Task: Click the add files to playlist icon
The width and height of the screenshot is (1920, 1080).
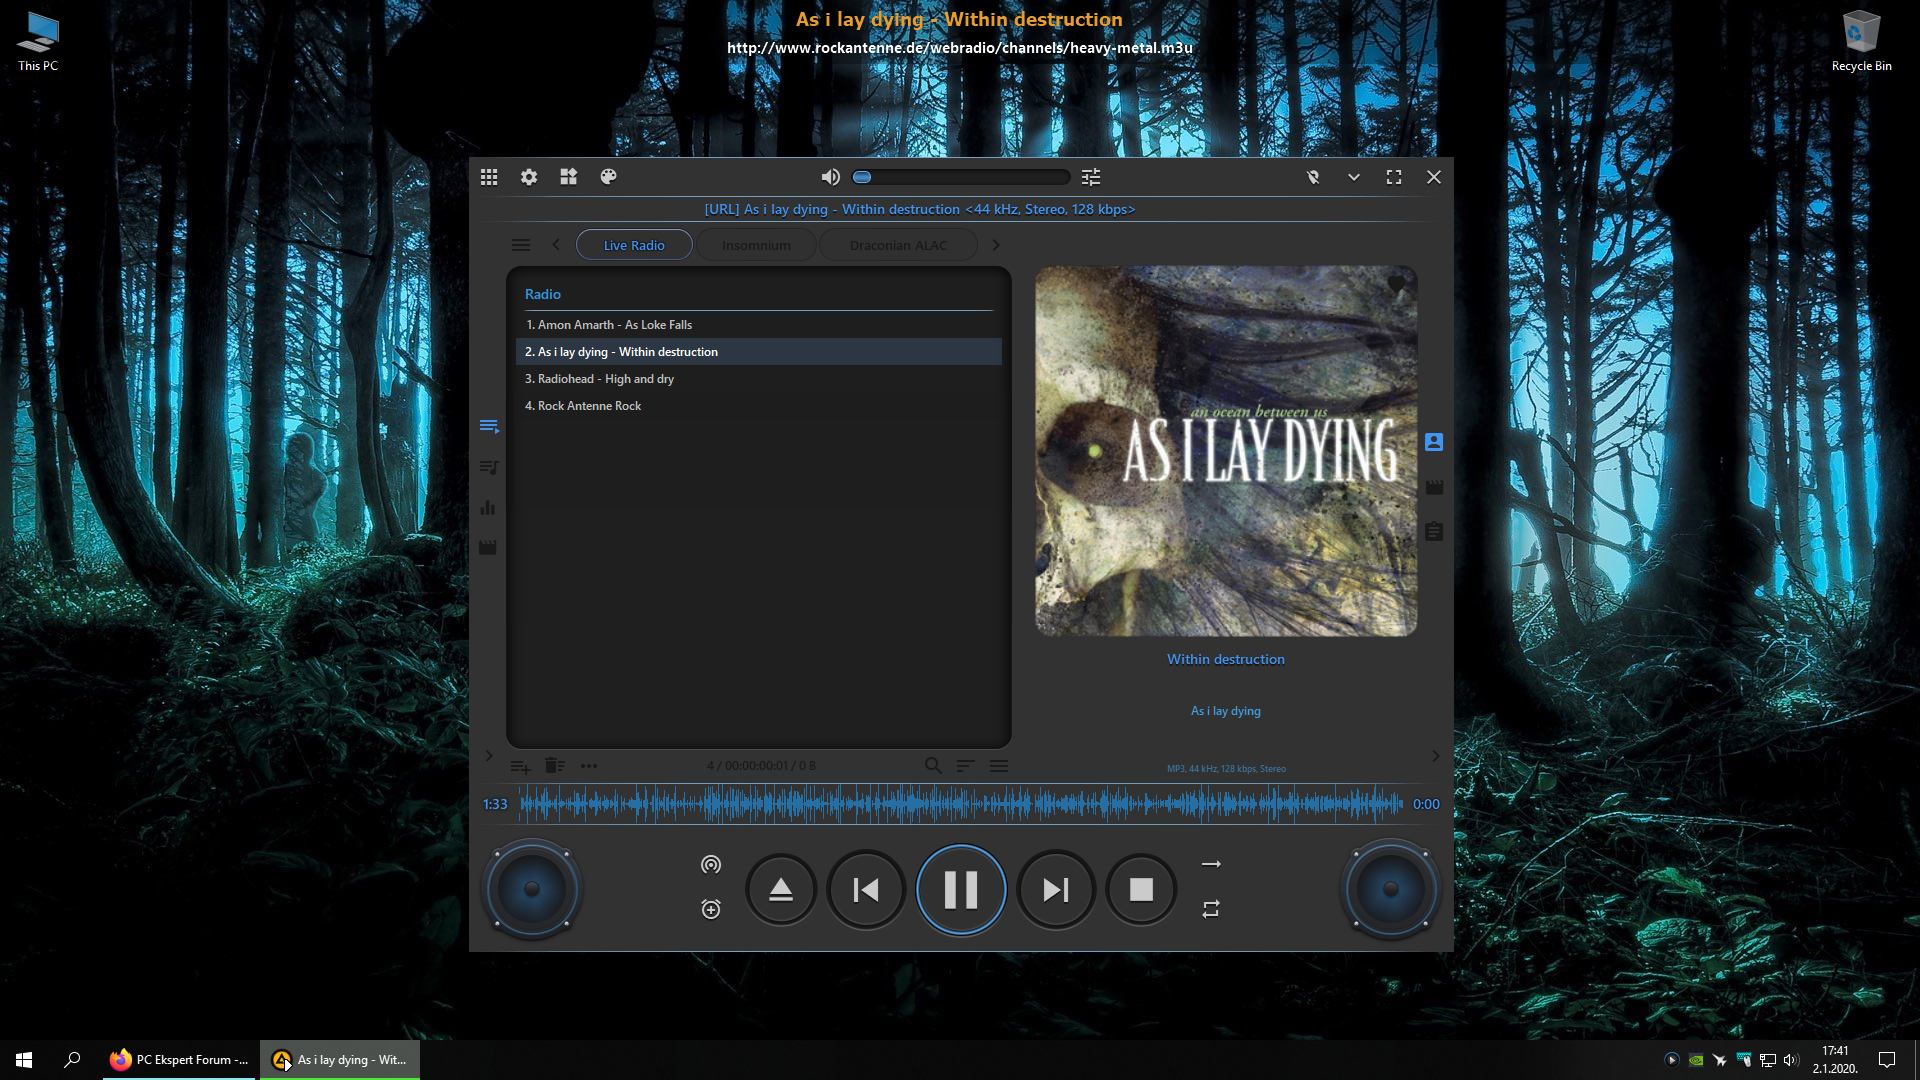Action: pos(520,766)
